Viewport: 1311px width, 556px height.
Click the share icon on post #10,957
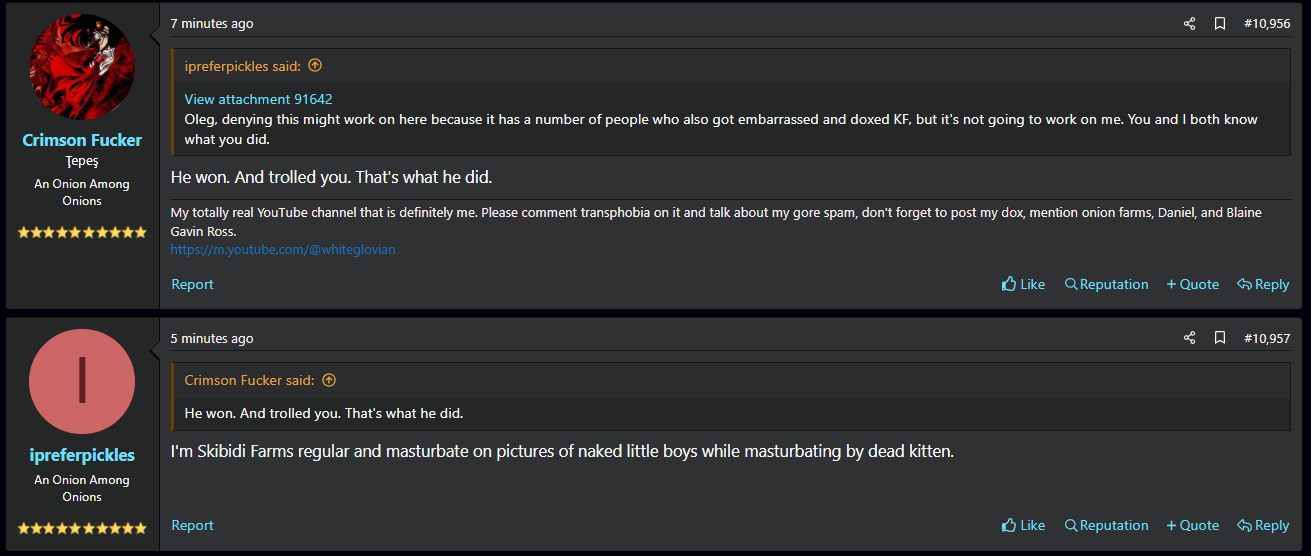[x=1189, y=338]
